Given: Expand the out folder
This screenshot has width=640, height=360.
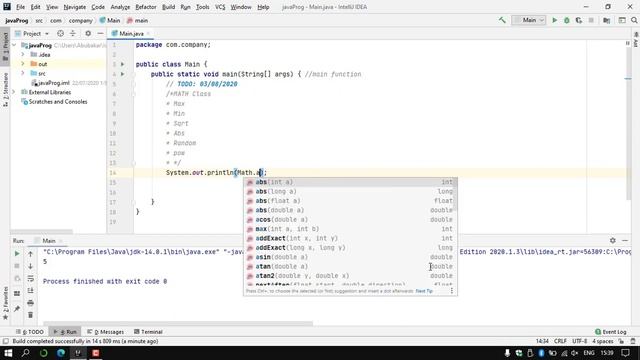Looking at the screenshot, I should click(23, 64).
